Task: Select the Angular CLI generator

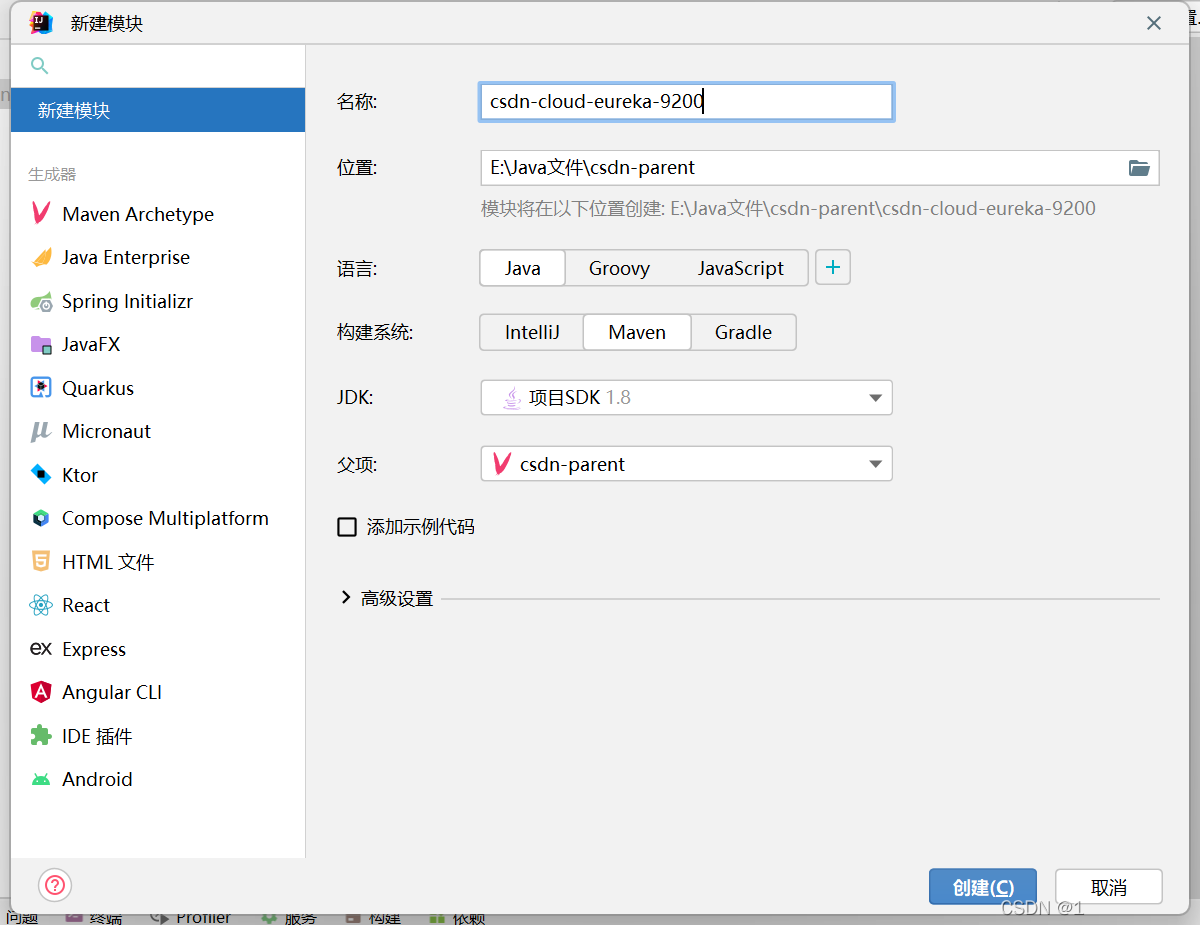Action: (x=110, y=692)
